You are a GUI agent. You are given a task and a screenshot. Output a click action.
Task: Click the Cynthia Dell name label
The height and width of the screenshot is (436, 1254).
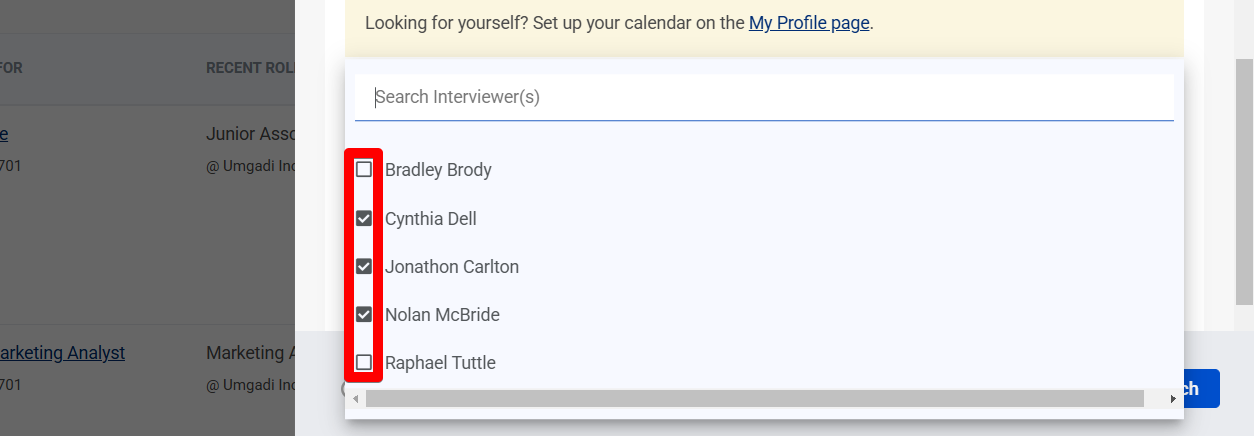click(430, 218)
